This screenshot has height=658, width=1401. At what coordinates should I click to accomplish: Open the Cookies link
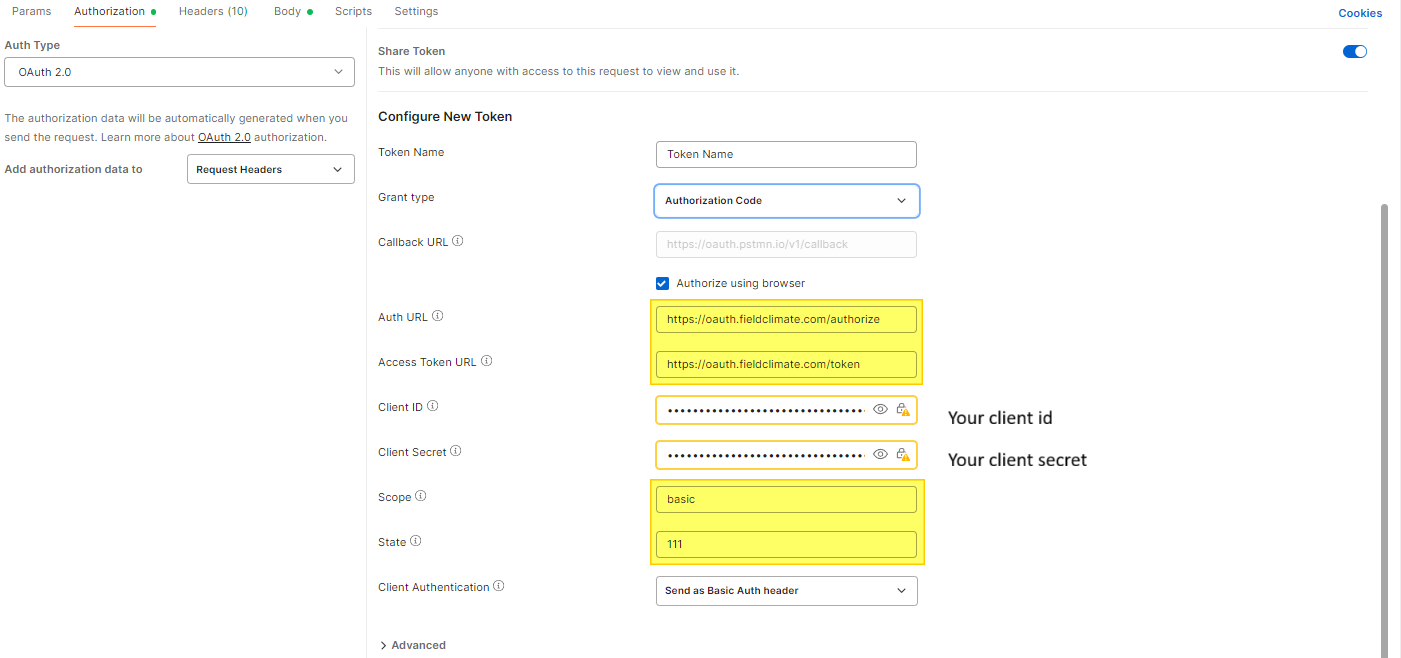pos(1360,14)
